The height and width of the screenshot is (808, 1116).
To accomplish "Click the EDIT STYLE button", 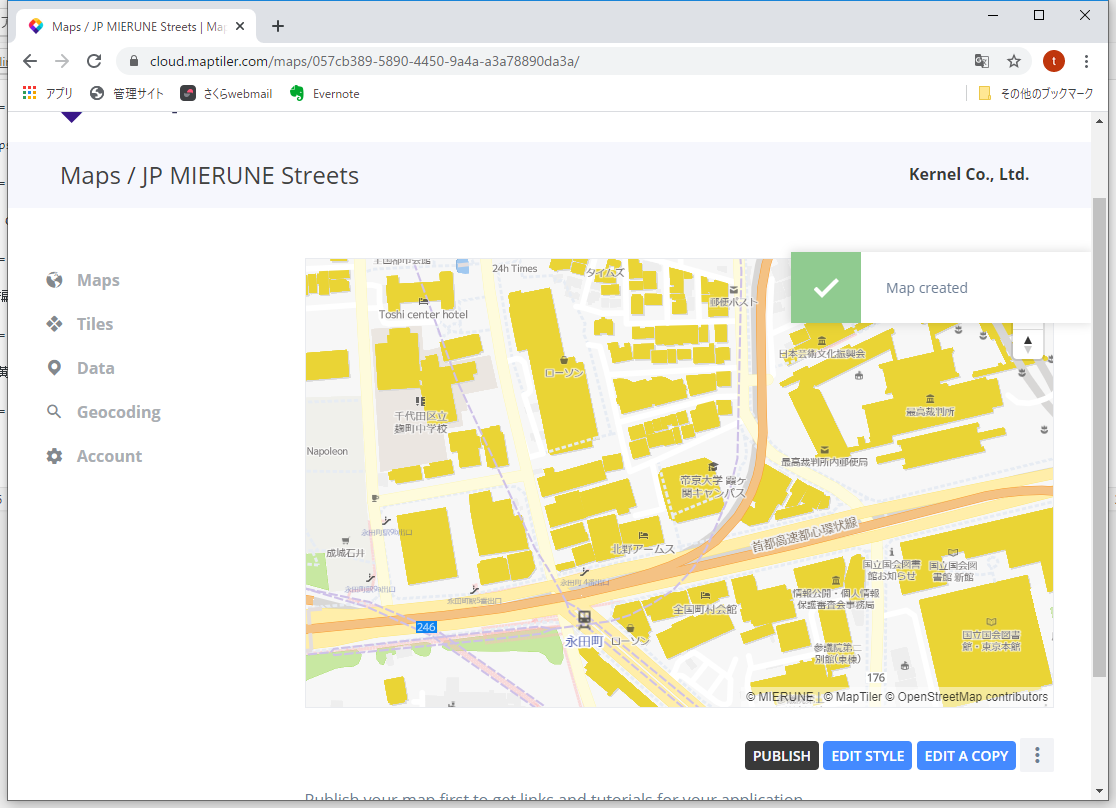I will click(x=868, y=756).
